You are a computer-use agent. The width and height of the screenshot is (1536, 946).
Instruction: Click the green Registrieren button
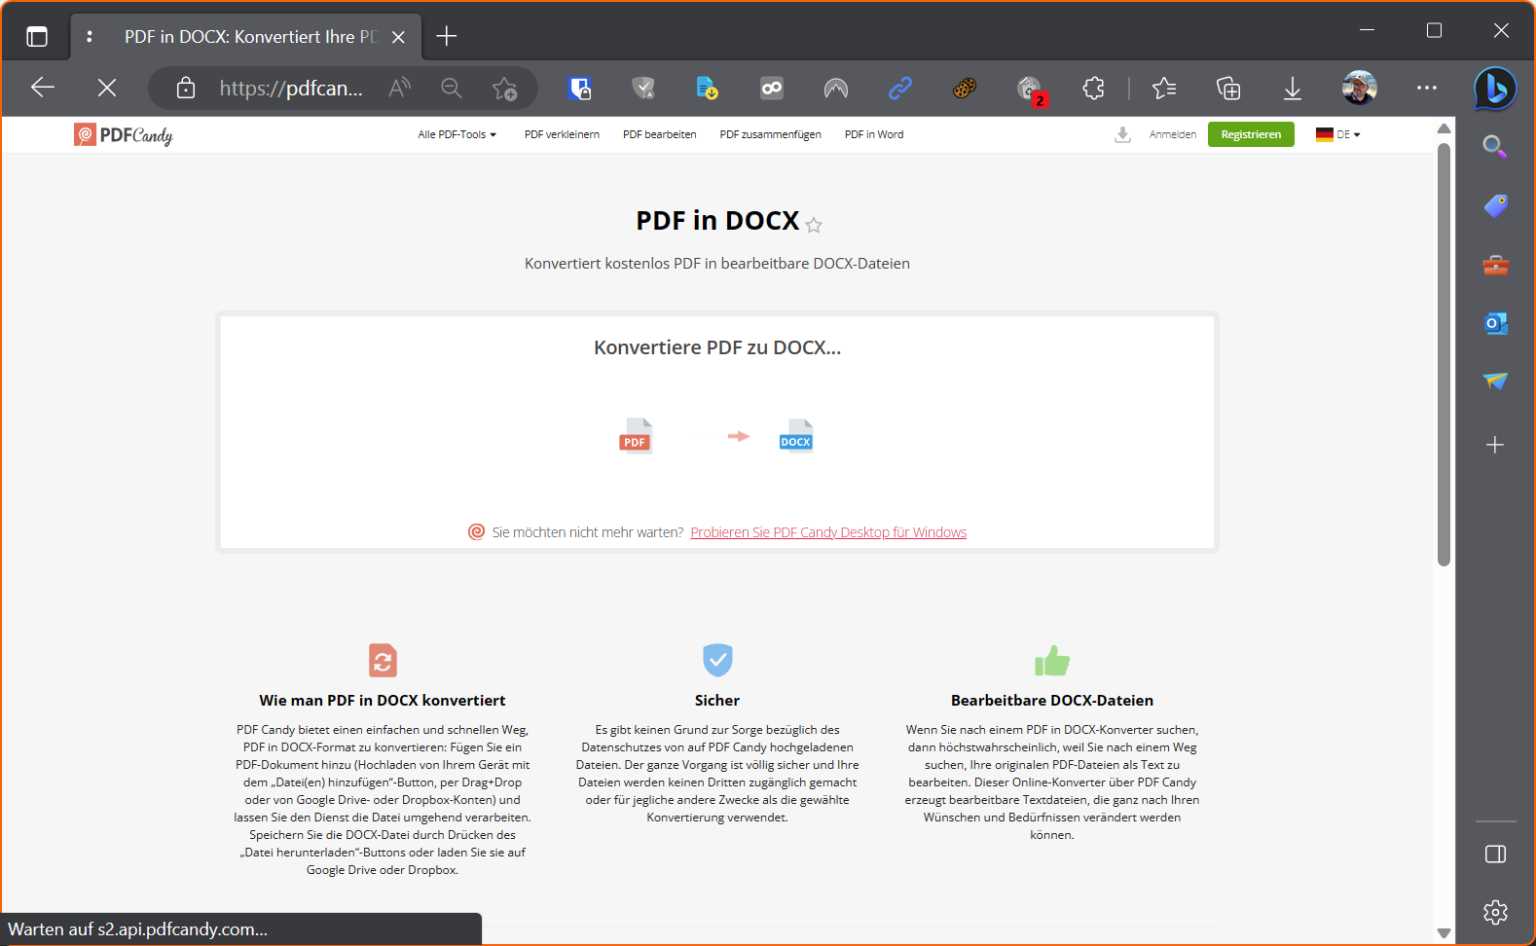tap(1251, 134)
